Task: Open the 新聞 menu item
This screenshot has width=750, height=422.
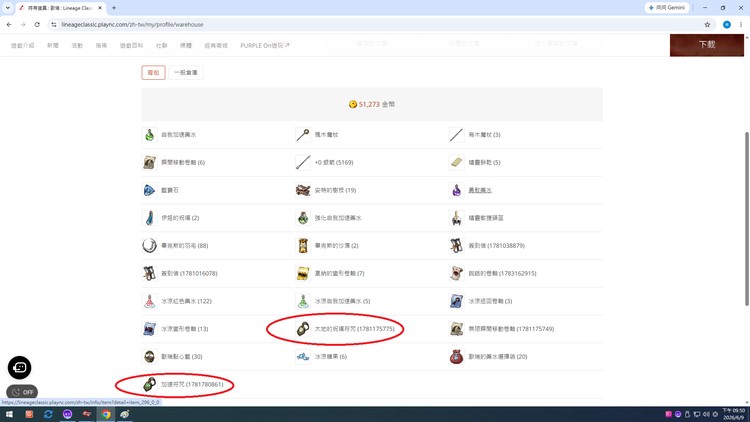Action: coord(53,45)
